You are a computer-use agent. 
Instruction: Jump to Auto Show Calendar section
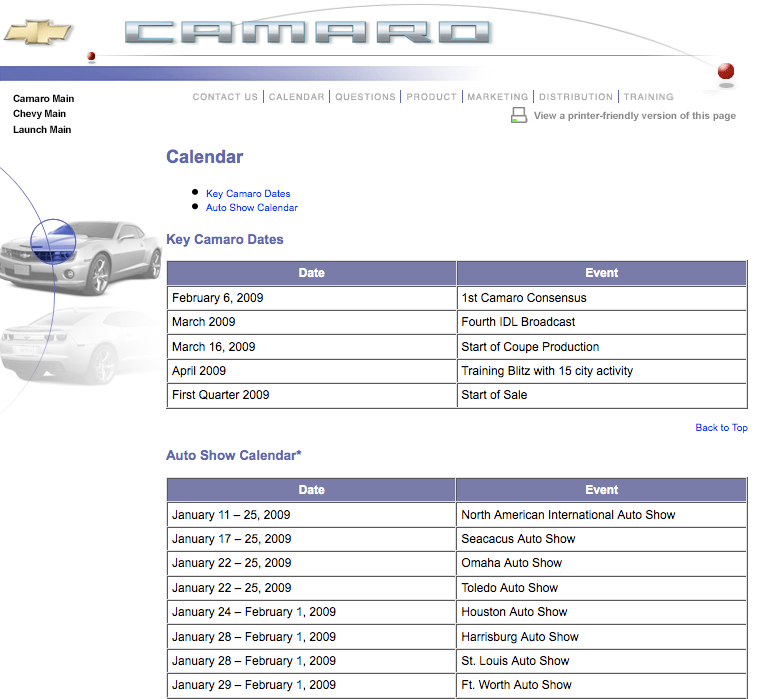[x=252, y=208]
